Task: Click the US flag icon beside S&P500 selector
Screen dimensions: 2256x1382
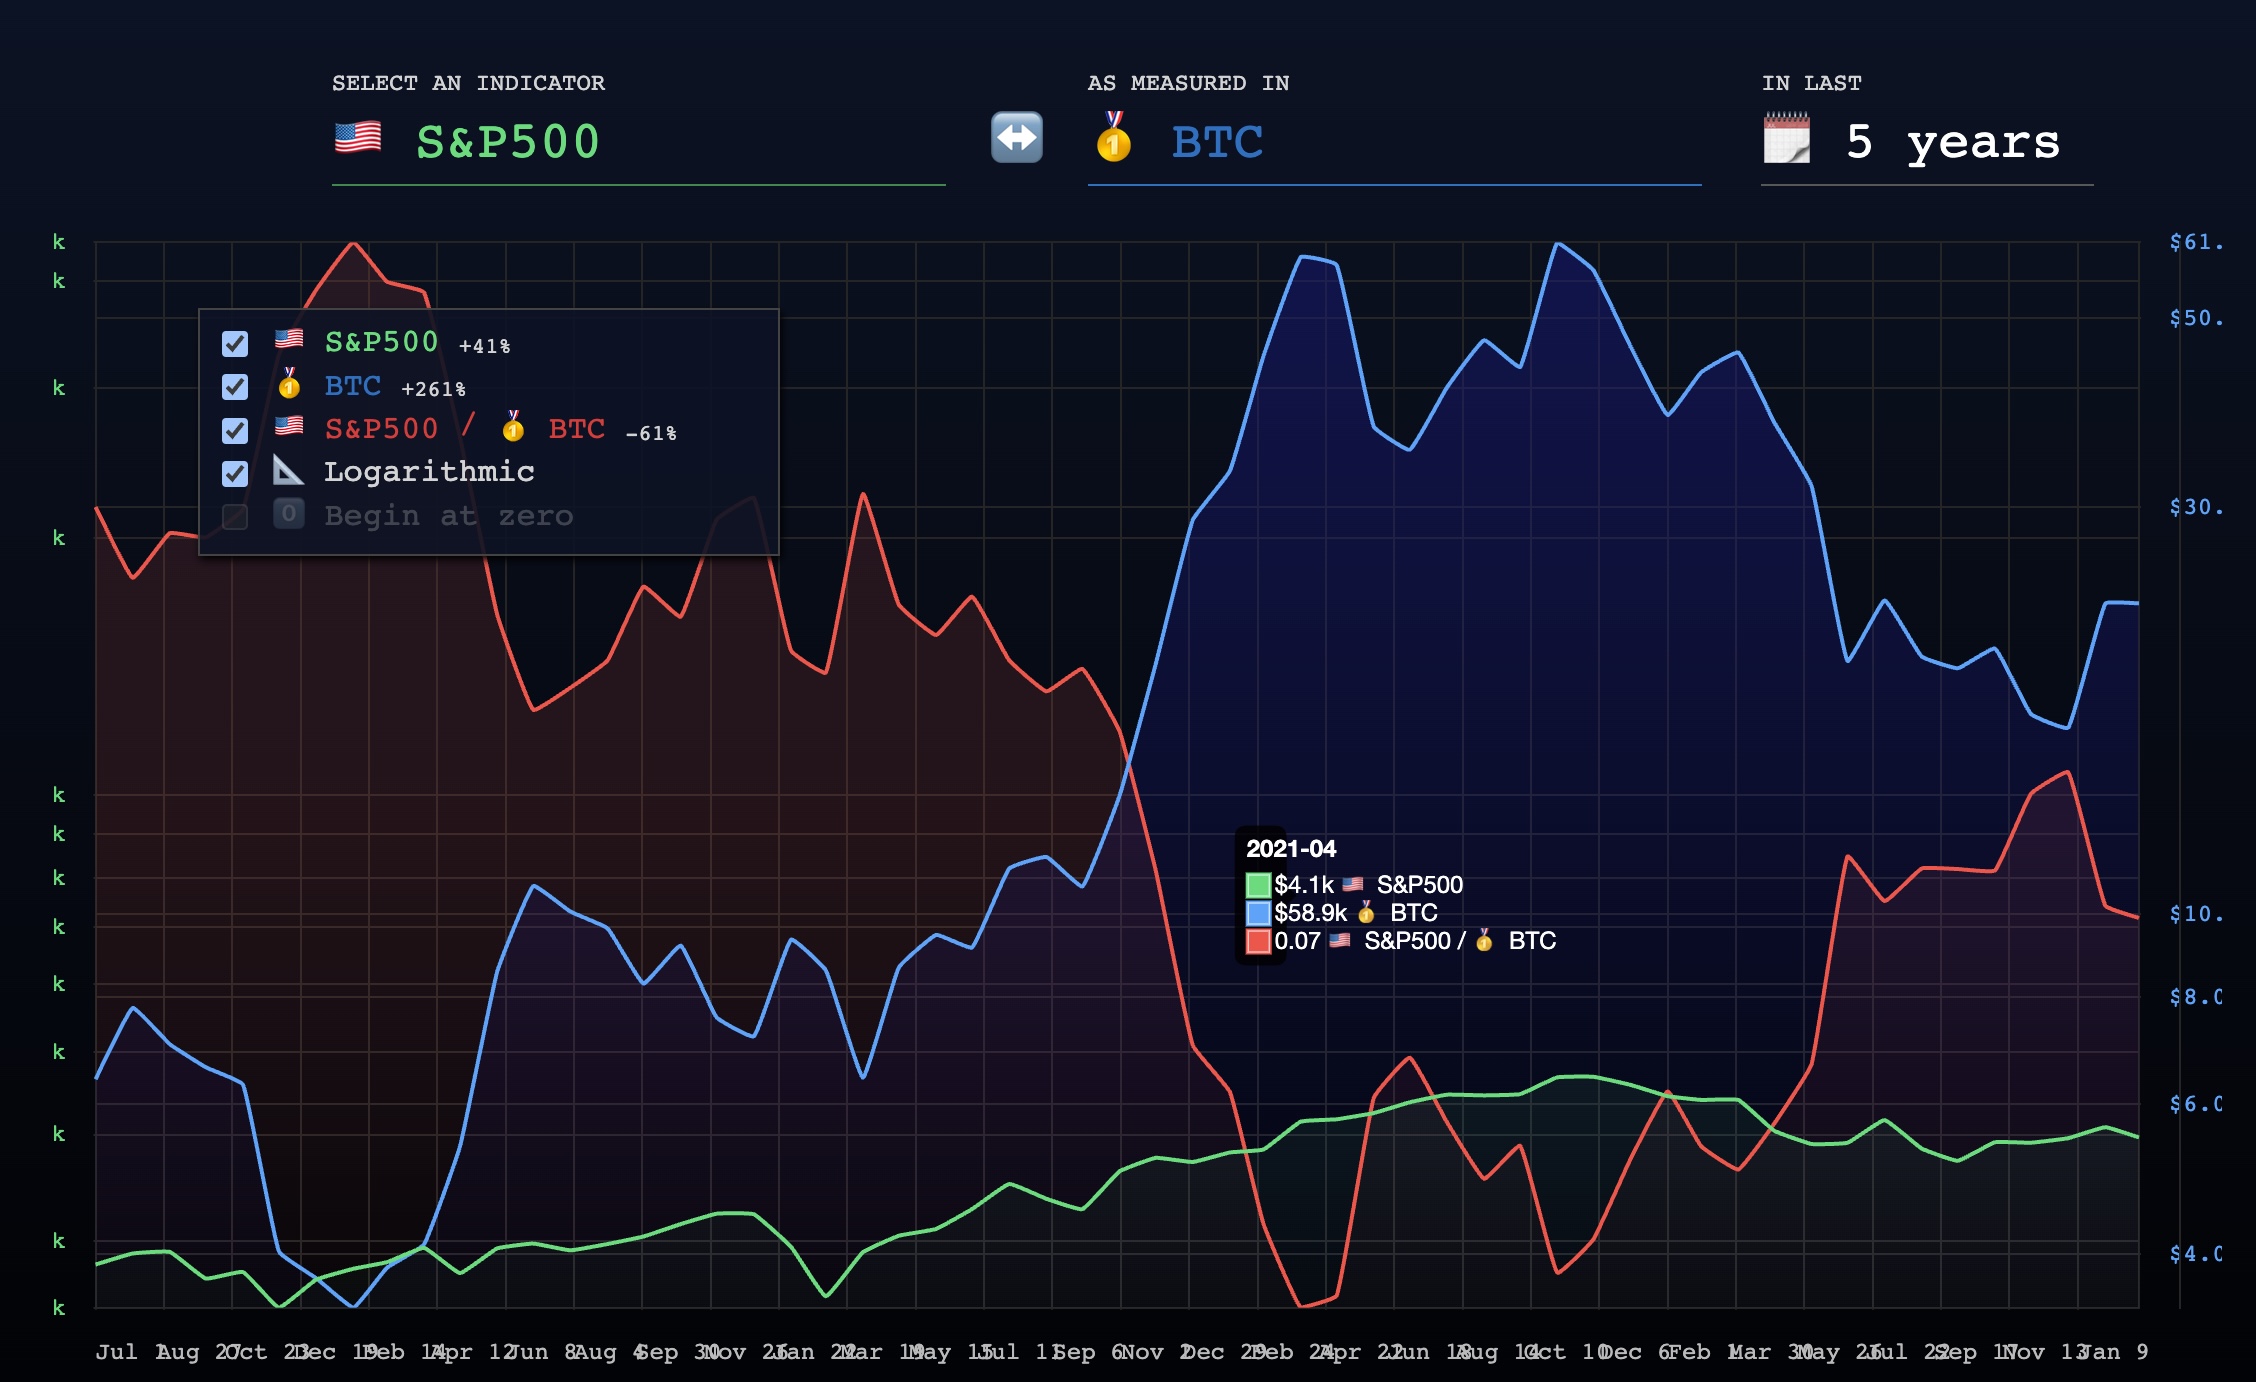Action: (x=358, y=138)
